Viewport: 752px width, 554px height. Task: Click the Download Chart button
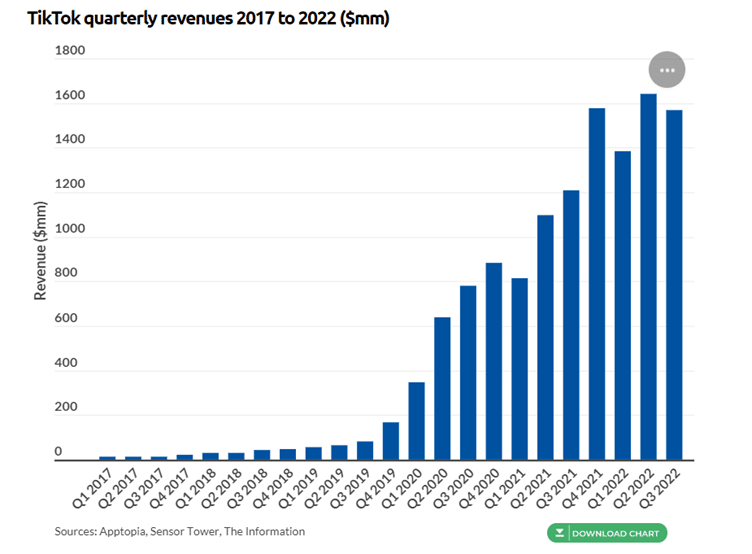[606, 533]
